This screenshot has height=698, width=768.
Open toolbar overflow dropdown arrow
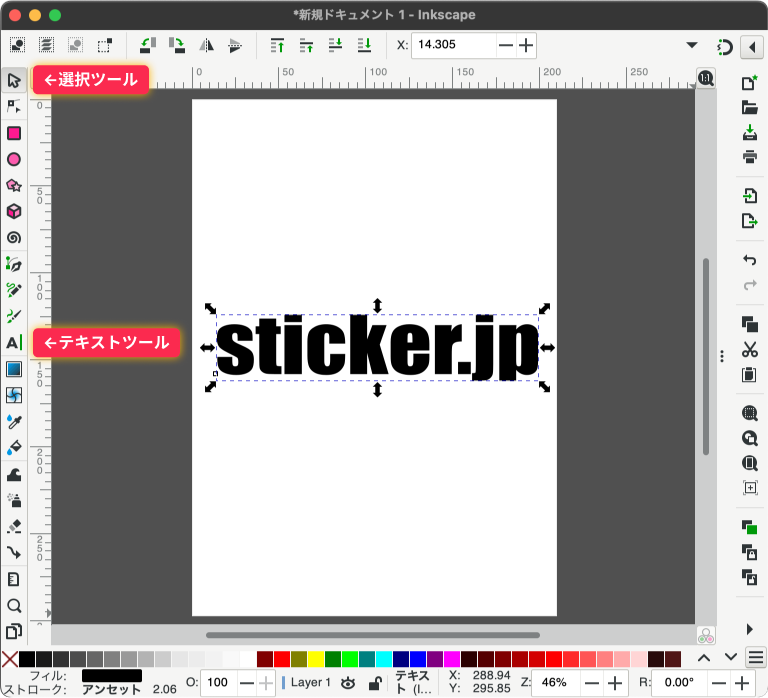coord(692,45)
